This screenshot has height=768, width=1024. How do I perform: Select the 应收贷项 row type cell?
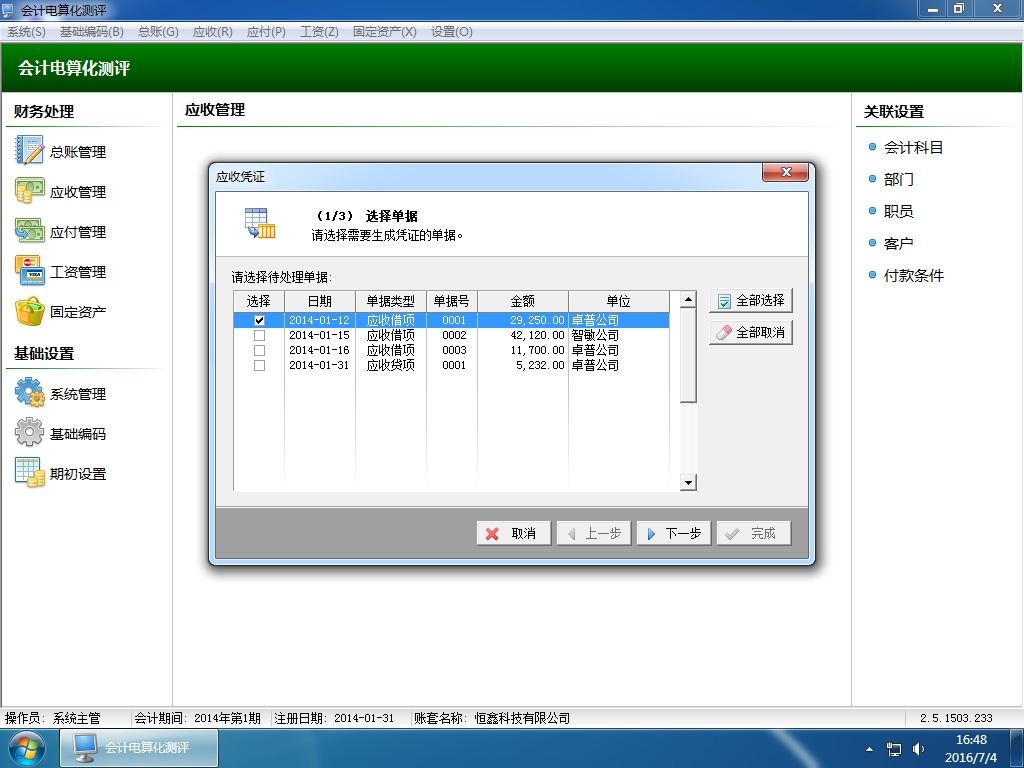391,365
